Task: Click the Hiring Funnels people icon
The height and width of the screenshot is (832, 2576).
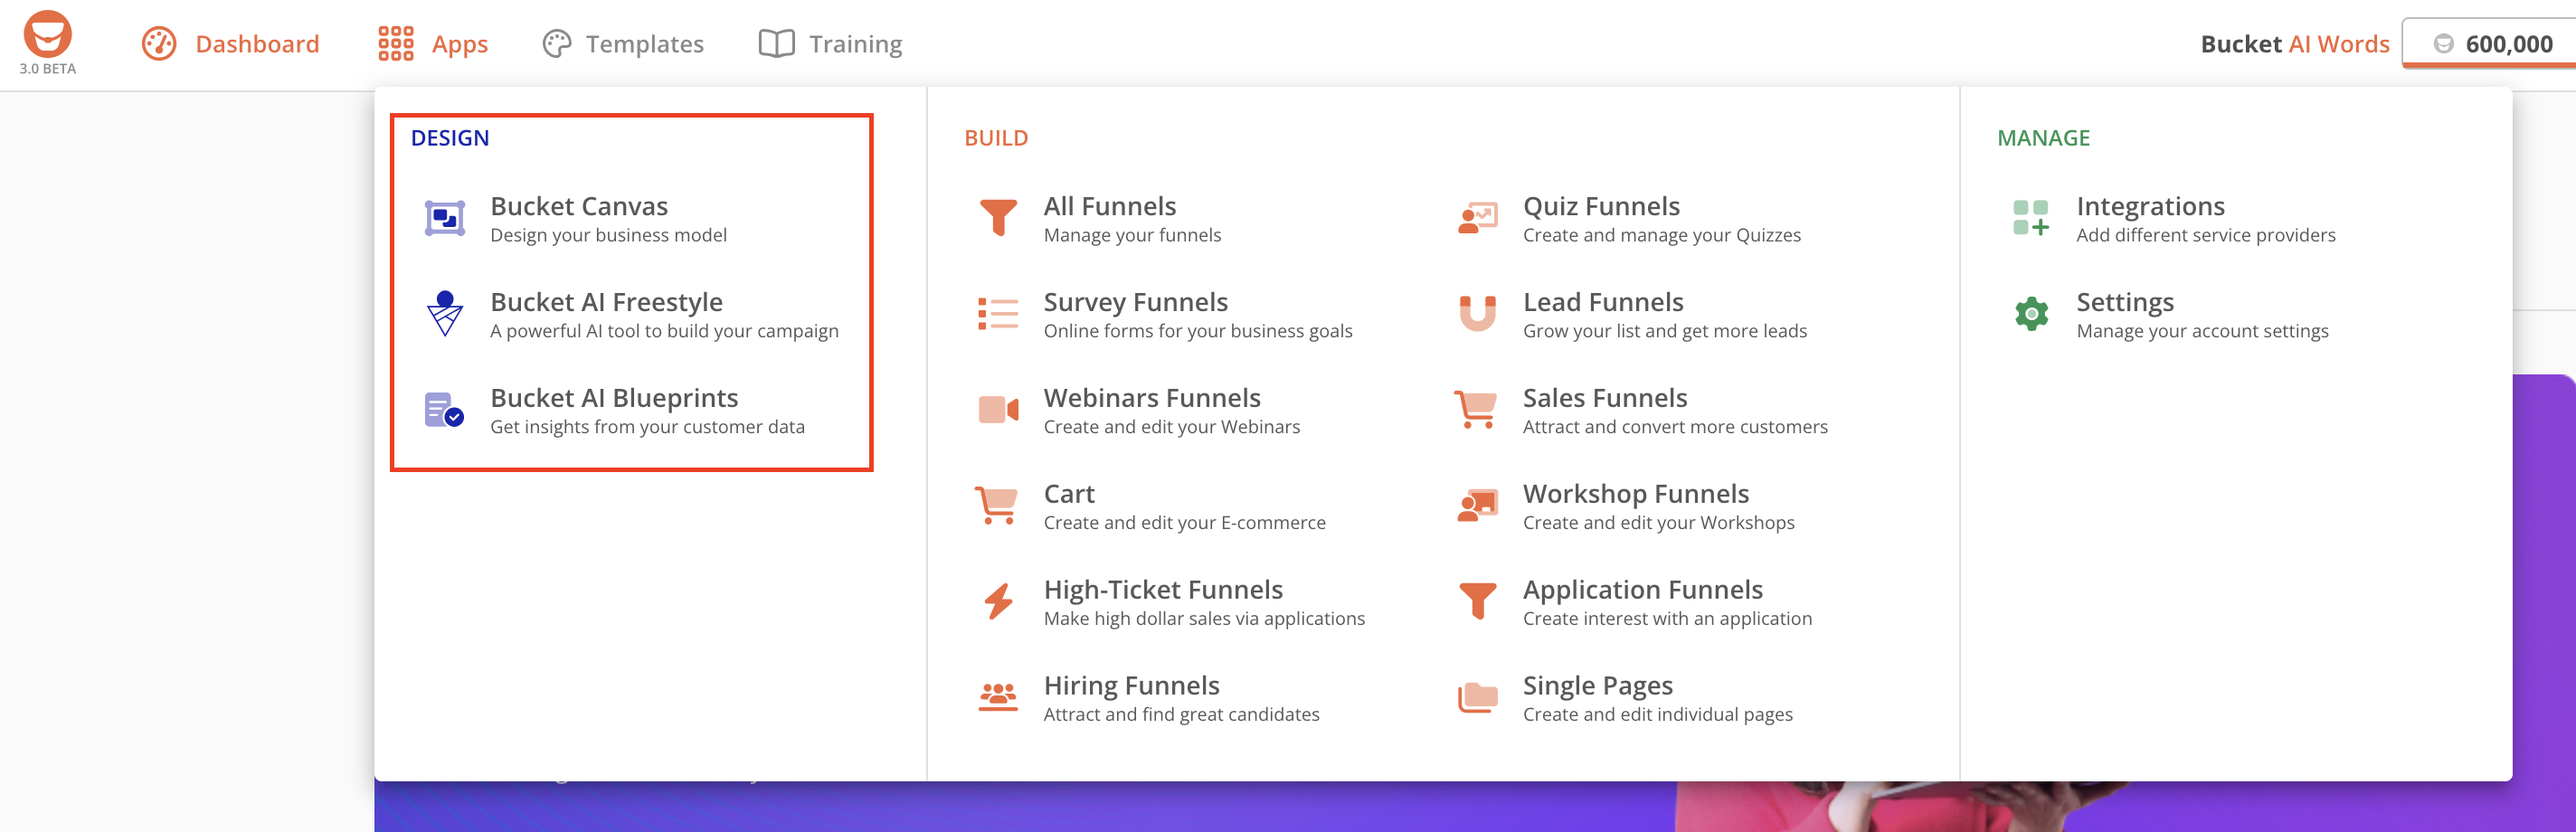Action: coord(998,697)
